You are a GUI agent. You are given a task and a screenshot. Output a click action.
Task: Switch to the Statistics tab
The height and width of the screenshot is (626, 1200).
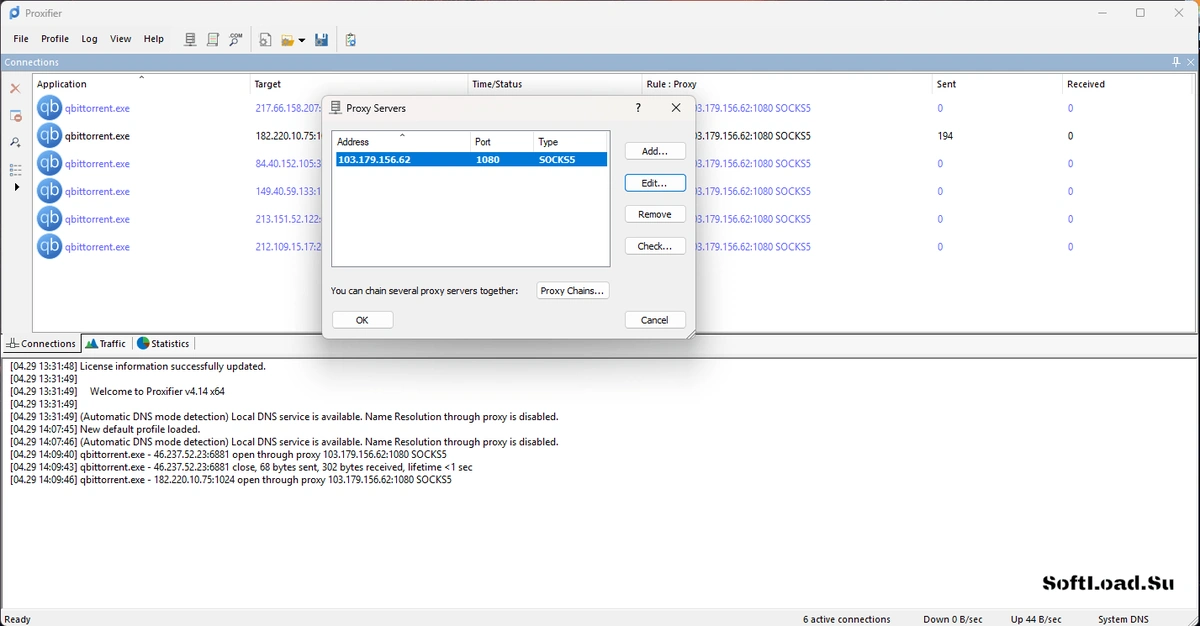[163, 343]
